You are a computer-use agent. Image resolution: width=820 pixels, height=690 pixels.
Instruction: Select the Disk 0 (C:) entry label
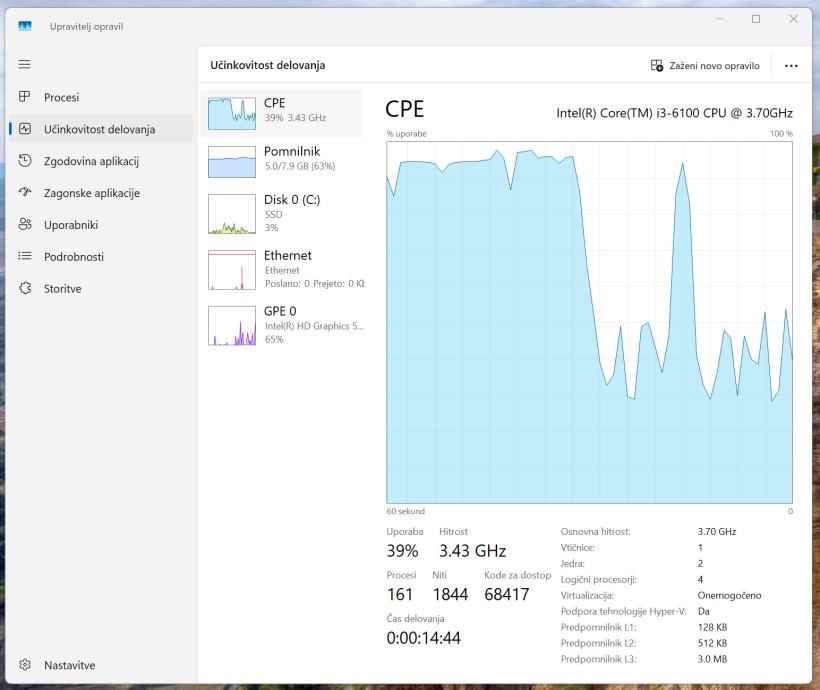(x=292, y=200)
